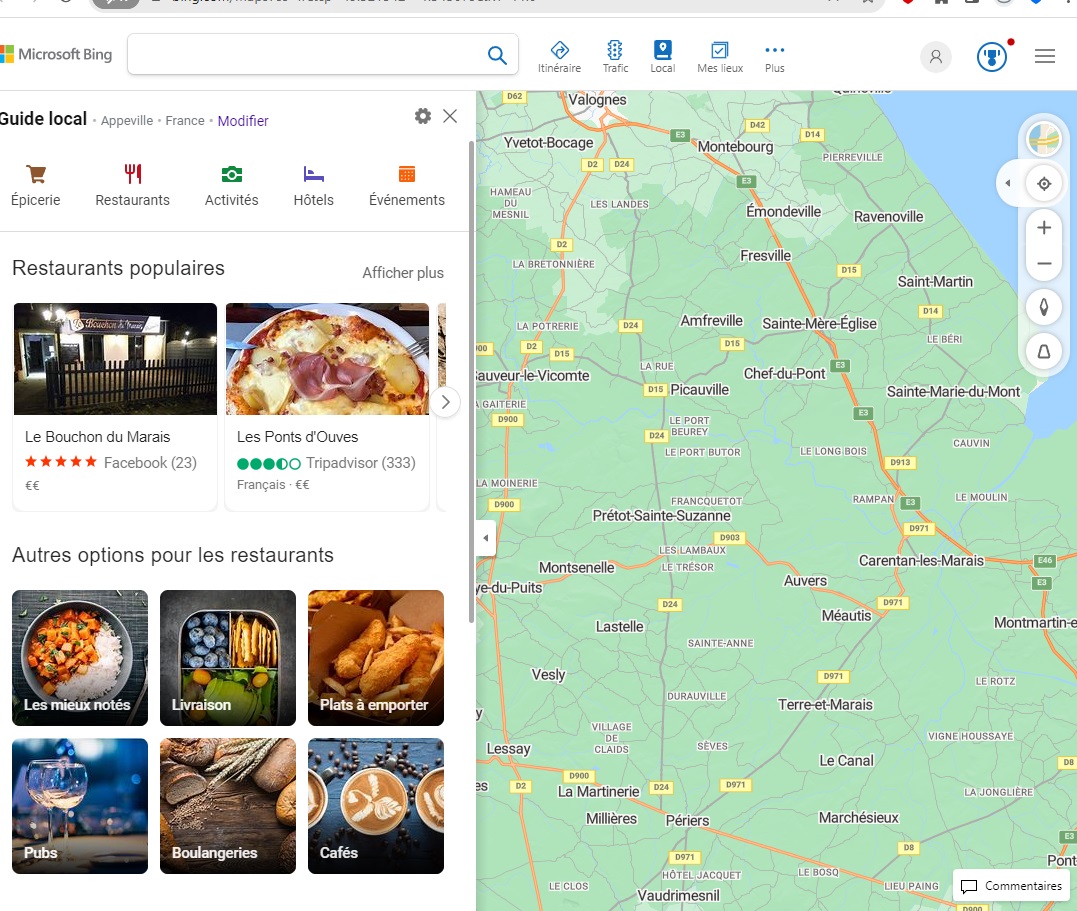The image size is (1077, 911).
Task: Click the Modifier location link
Action: tap(243, 121)
